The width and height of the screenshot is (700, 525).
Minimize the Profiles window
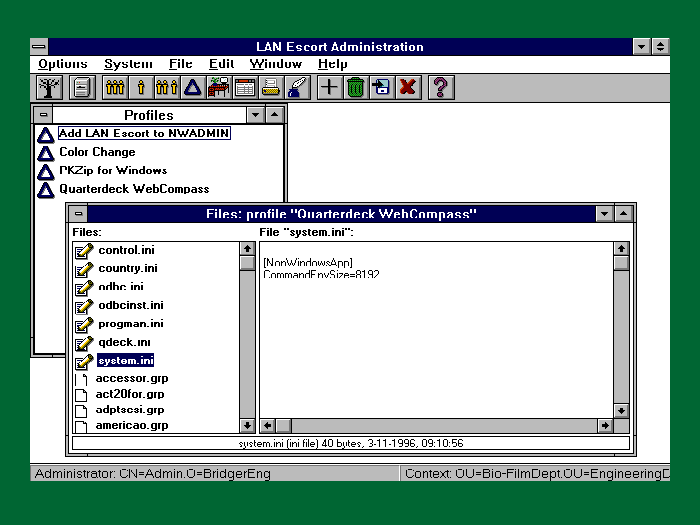point(255,115)
